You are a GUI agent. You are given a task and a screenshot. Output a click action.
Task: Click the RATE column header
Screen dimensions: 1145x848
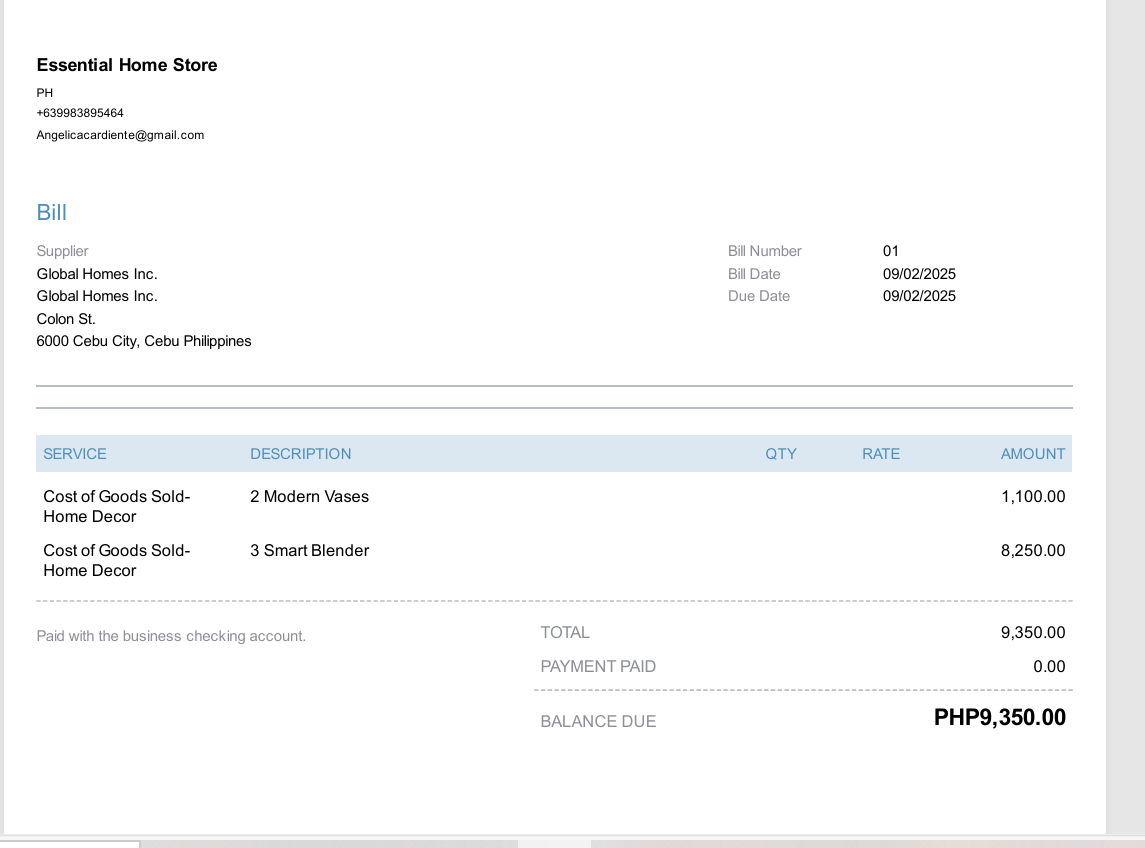[x=881, y=454]
